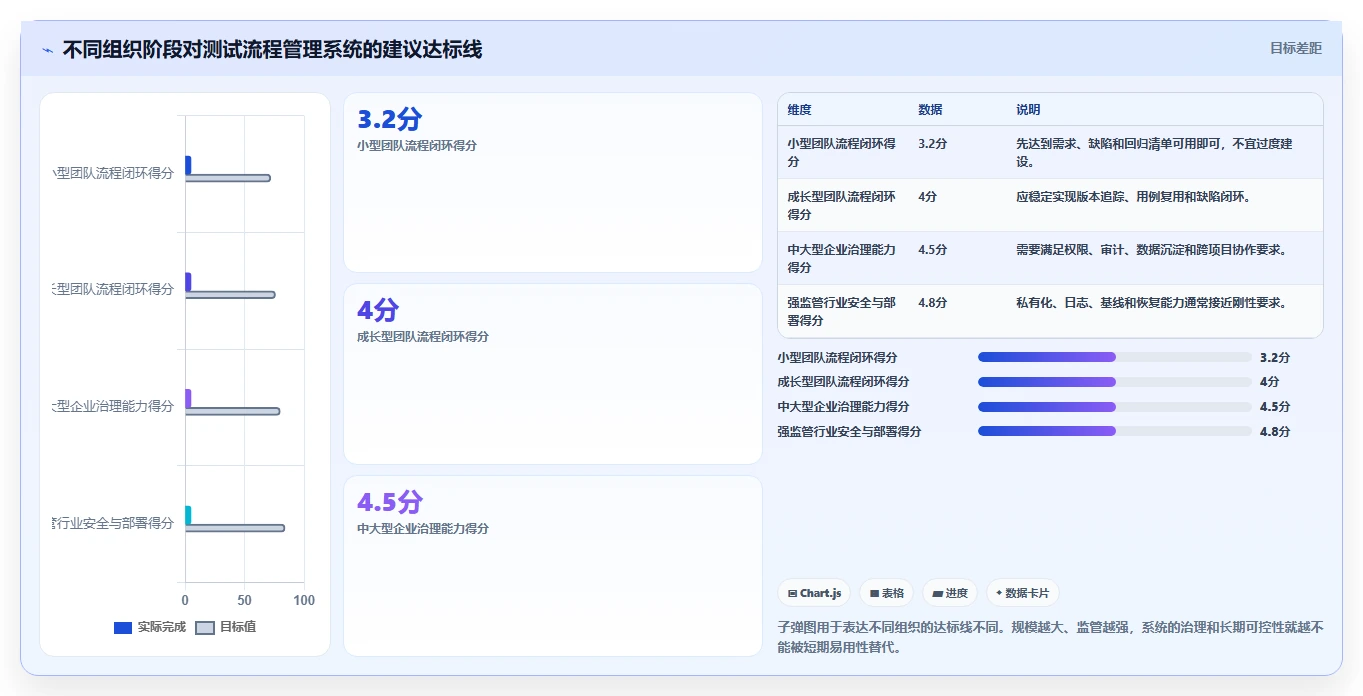This screenshot has height=696, width=1363.
Task: Toggle the 目标值 legend swatch
Action: (204, 628)
